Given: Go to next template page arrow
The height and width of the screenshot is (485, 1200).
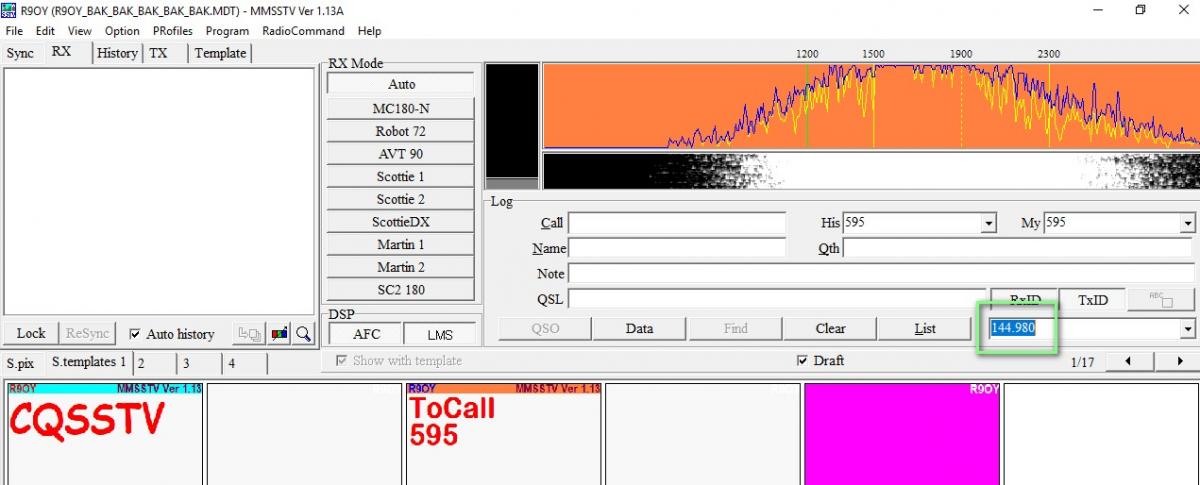Looking at the screenshot, I should tap(1180, 361).
